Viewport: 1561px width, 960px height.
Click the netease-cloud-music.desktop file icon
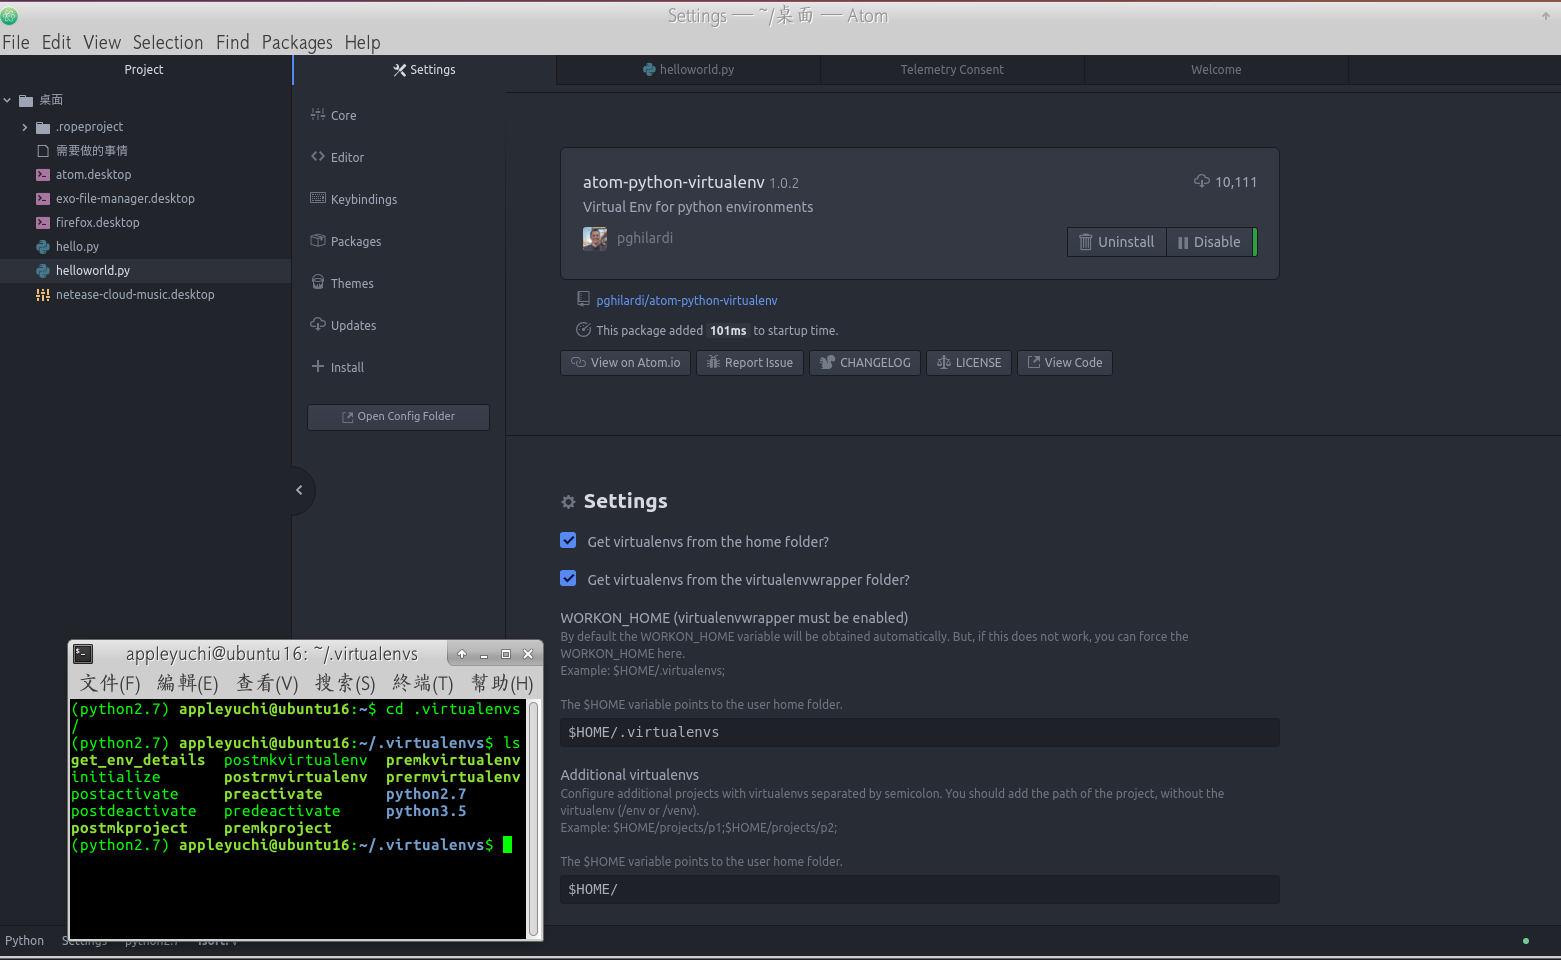pyautogui.click(x=43, y=294)
